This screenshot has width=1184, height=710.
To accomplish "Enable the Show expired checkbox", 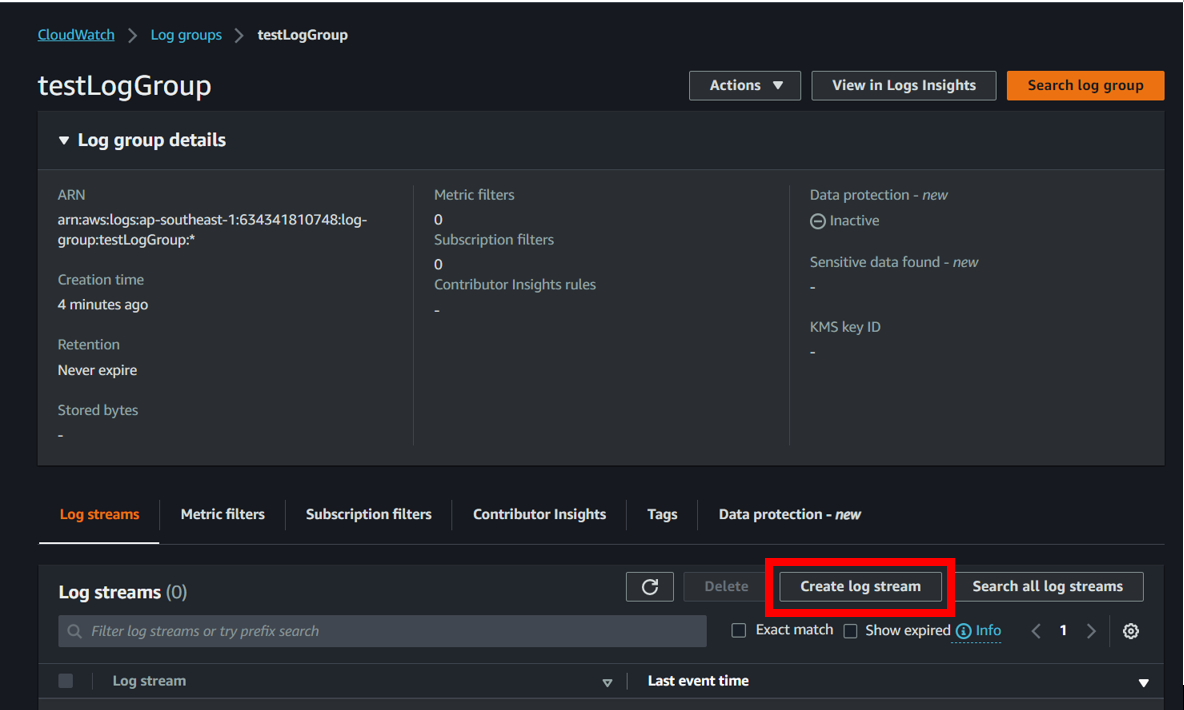I will 850,631.
